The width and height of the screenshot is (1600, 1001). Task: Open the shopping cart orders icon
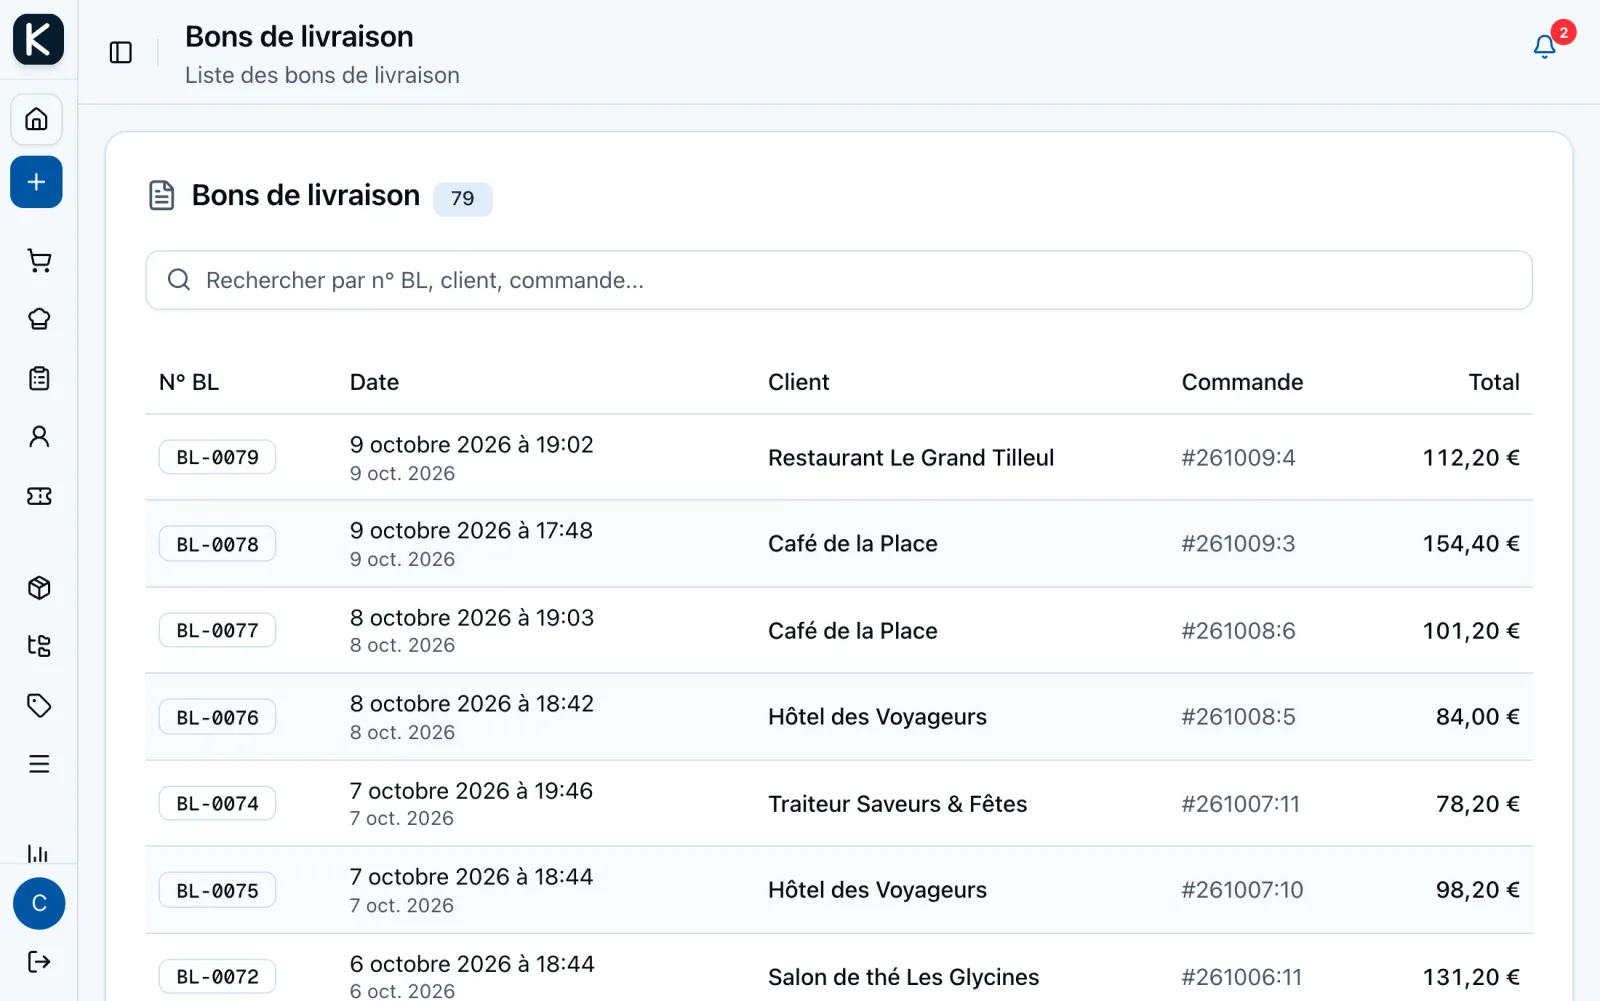pos(39,261)
